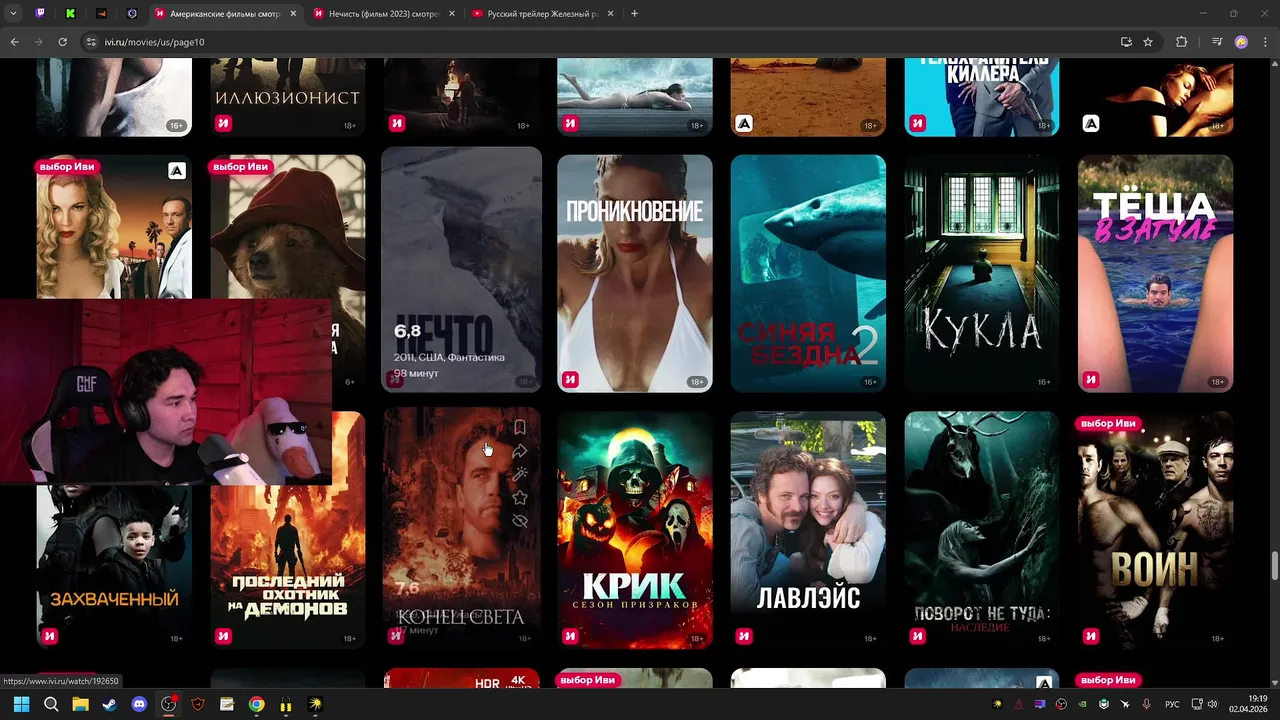
Task: Open the Twitch pinned tab
Action: point(40,14)
